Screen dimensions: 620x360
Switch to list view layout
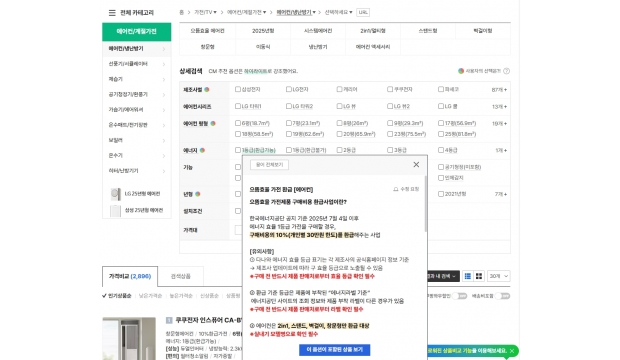[468, 276]
